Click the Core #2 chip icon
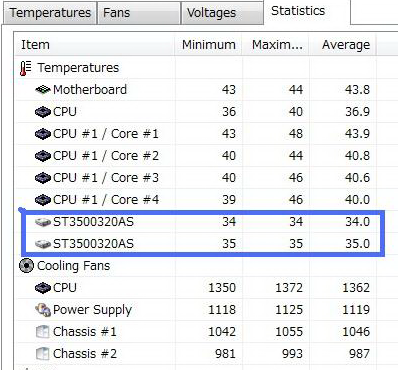The width and height of the screenshot is (398, 370). [43, 156]
